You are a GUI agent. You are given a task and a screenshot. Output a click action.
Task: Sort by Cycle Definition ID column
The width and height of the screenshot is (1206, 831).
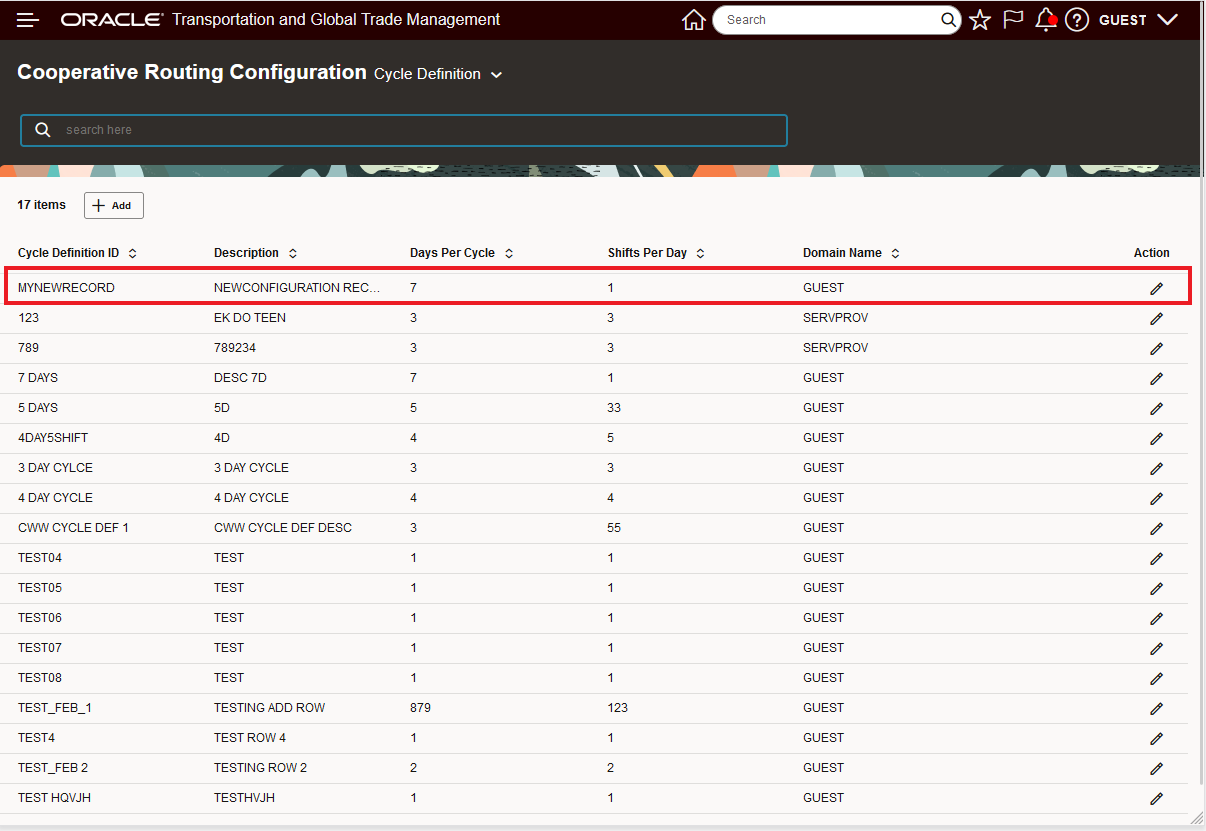click(x=132, y=254)
